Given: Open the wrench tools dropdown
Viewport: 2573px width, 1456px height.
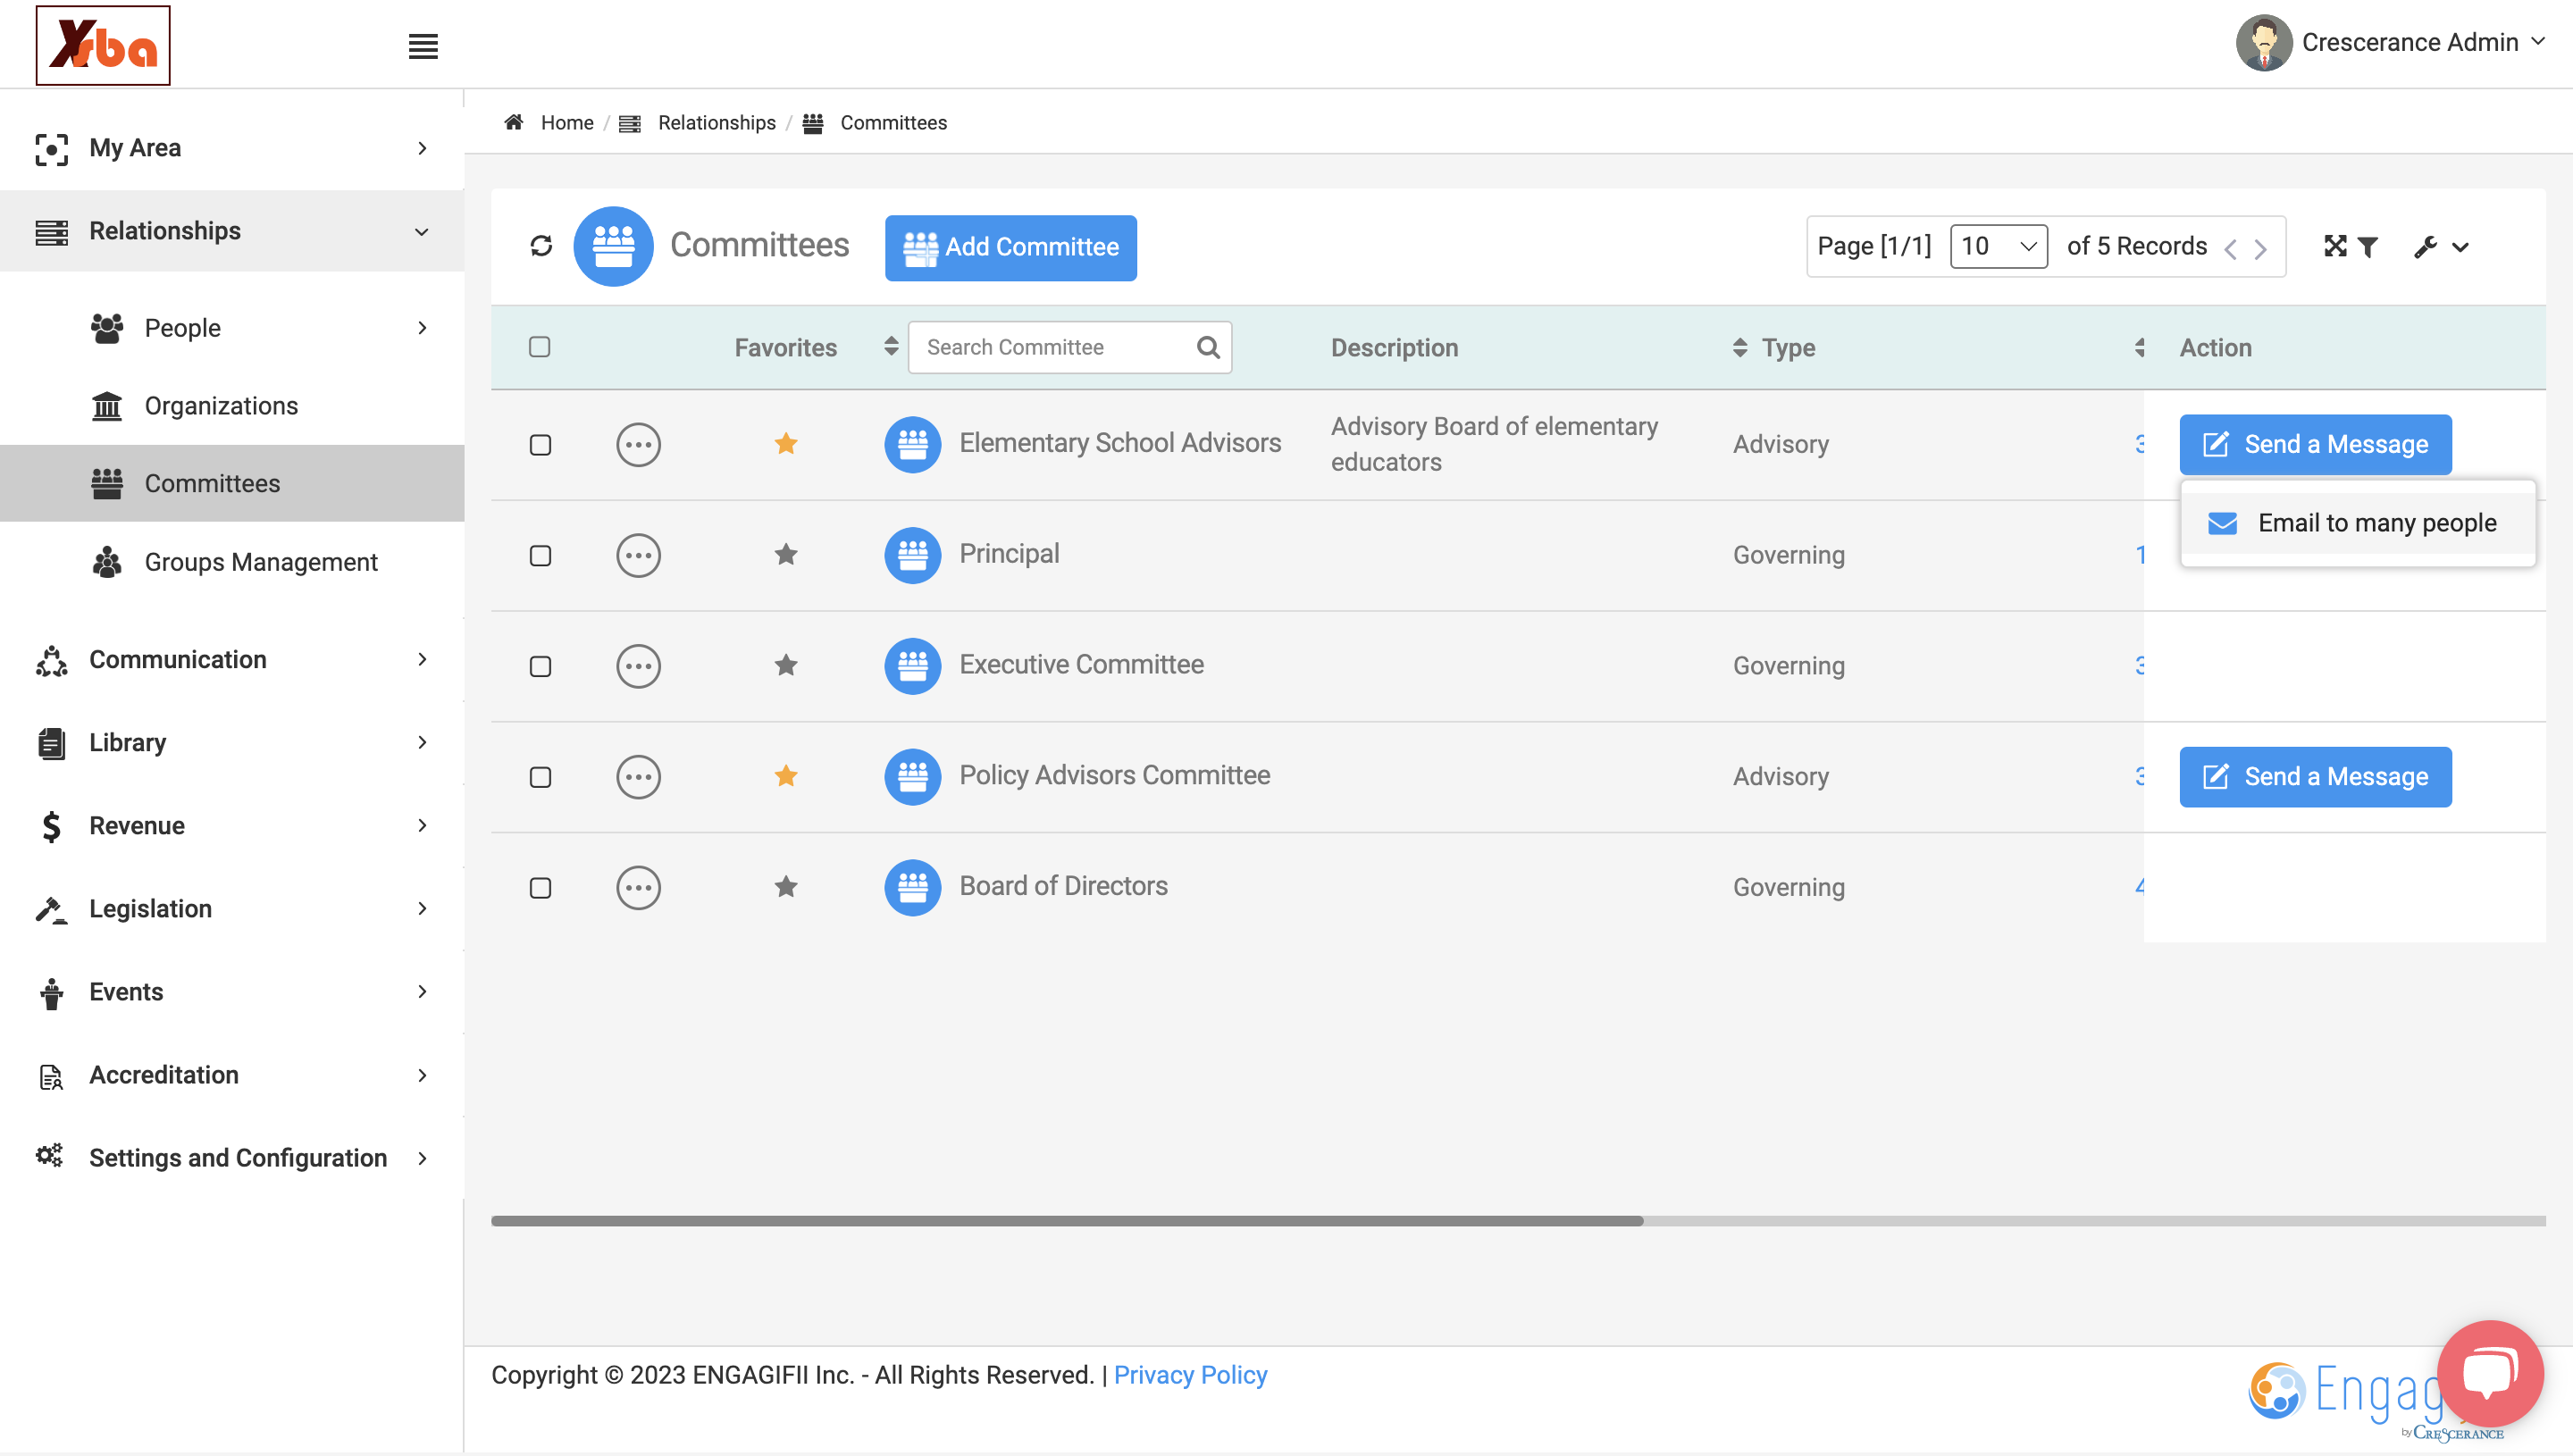Looking at the screenshot, I should (2441, 246).
